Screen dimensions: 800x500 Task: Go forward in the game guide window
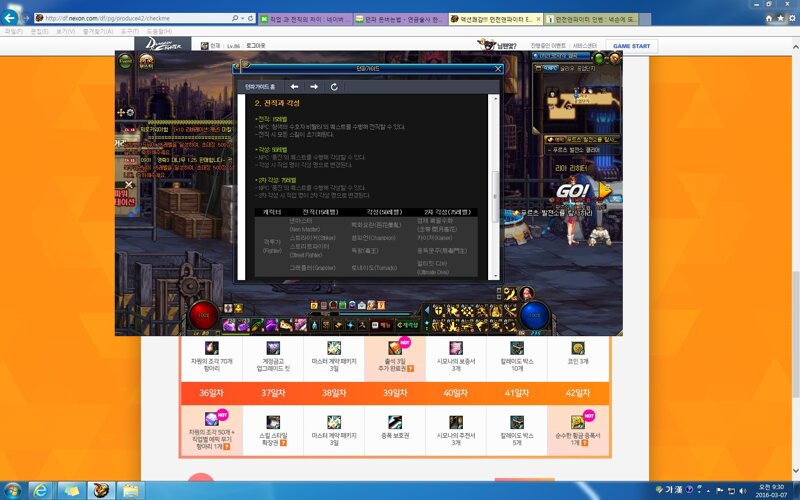click(314, 87)
